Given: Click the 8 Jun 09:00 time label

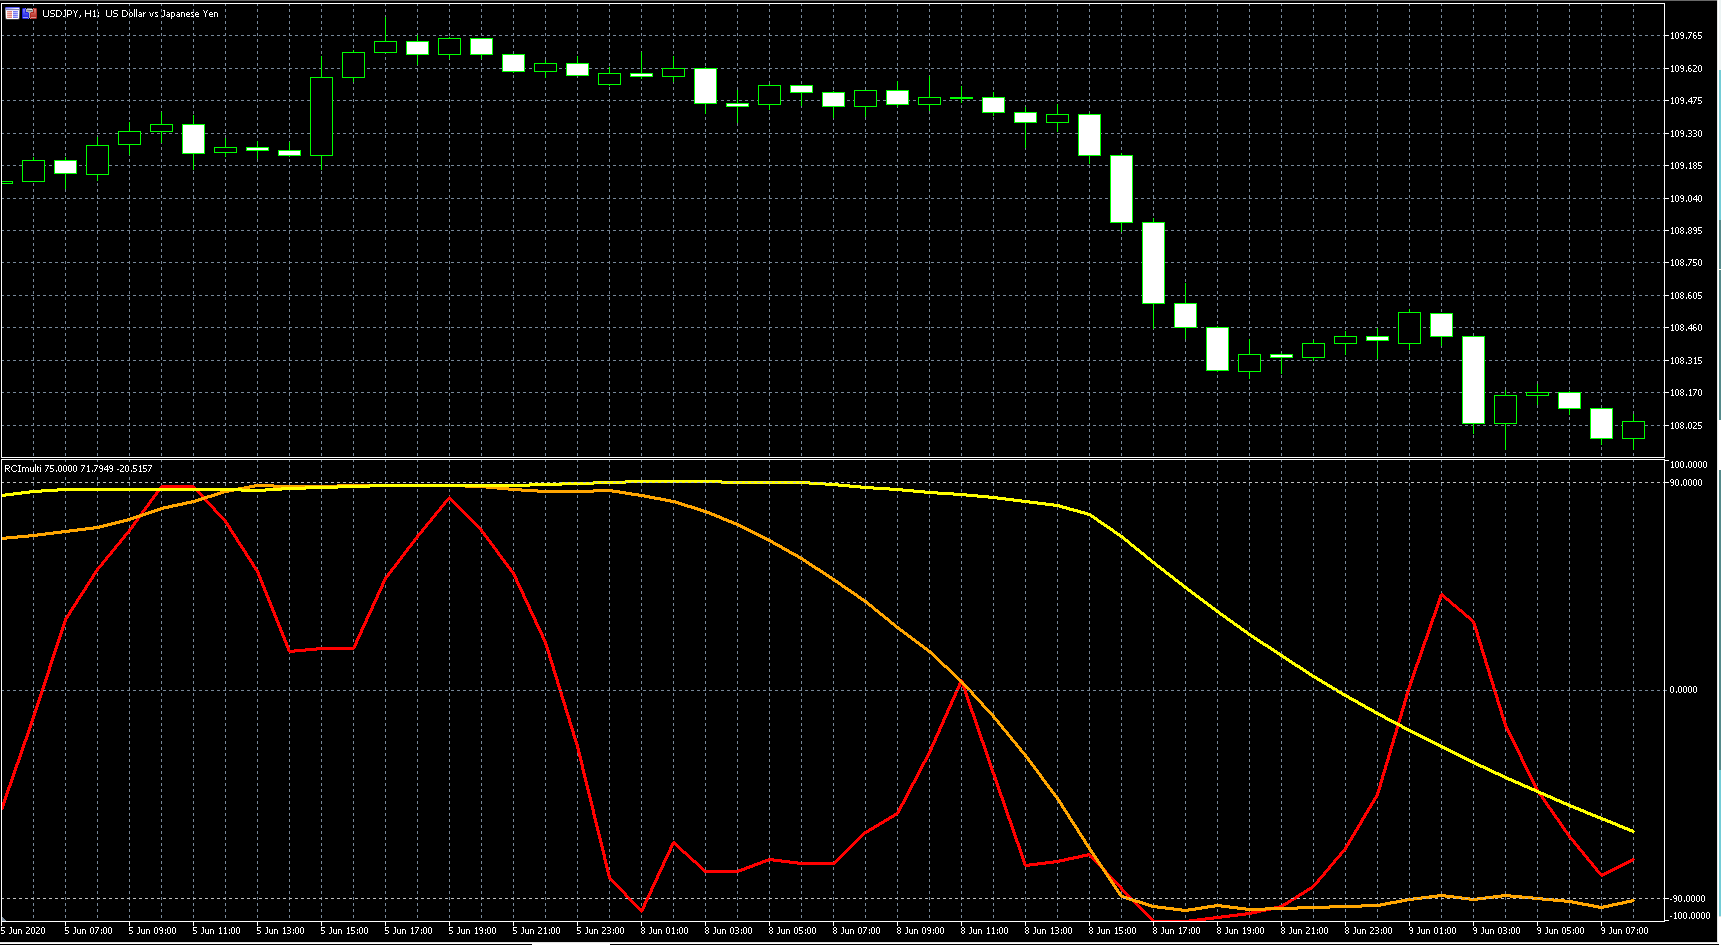Looking at the screenshot, I should pyautogui.click(x=920, y=931).
